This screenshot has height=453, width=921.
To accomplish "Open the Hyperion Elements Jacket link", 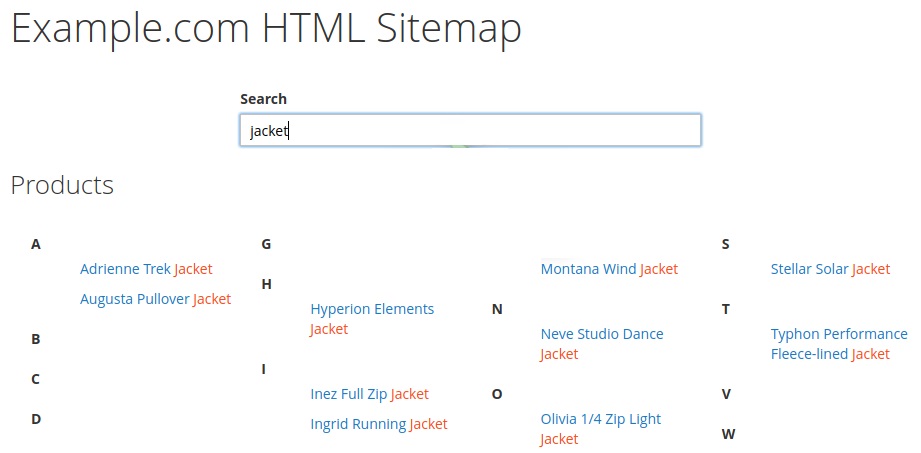I will pyautogui.click(x=372, y=319).
